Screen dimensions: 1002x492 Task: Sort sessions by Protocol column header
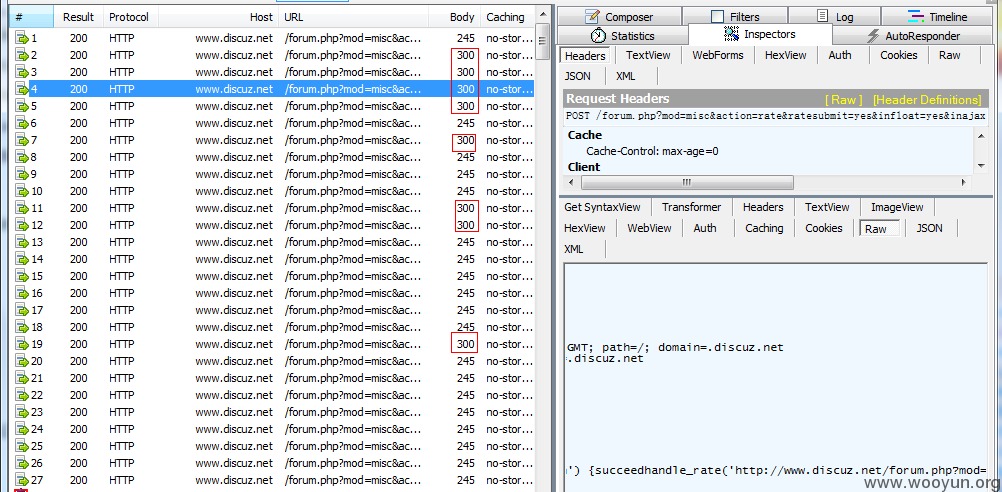click(x=128, y=17)
